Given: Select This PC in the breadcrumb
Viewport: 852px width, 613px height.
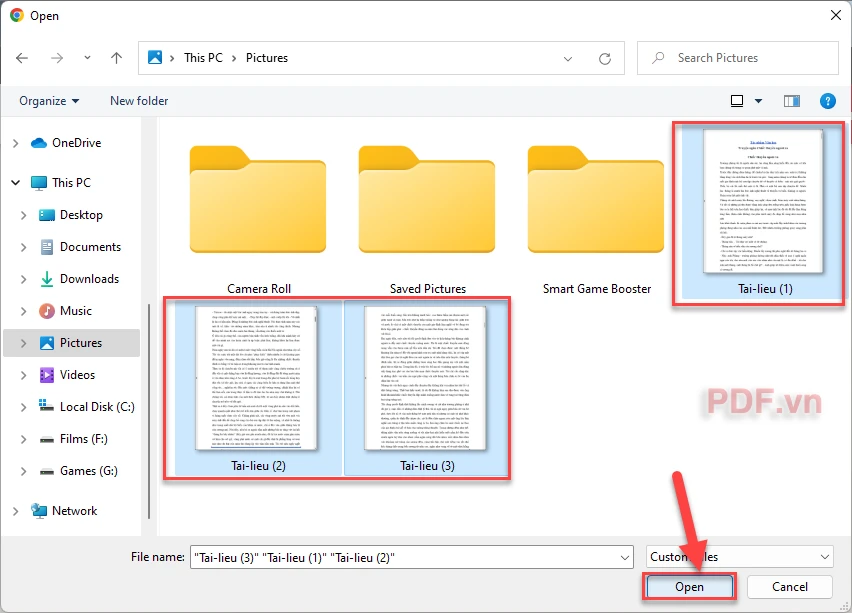Looking at the screenshot, I should [x=203, y=58].
